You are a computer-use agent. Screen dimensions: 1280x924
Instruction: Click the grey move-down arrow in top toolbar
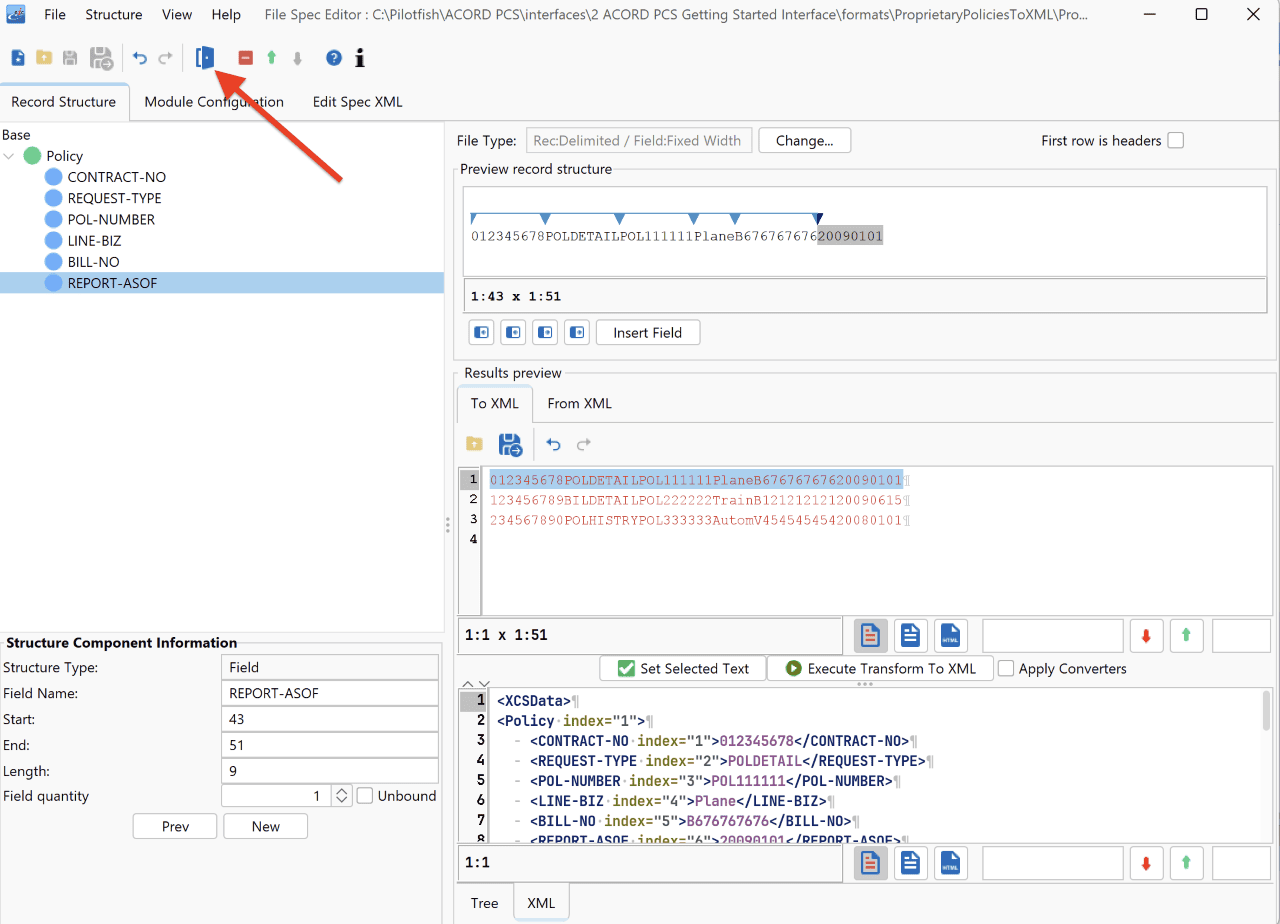pyautogui.click(x=297, y=58)
